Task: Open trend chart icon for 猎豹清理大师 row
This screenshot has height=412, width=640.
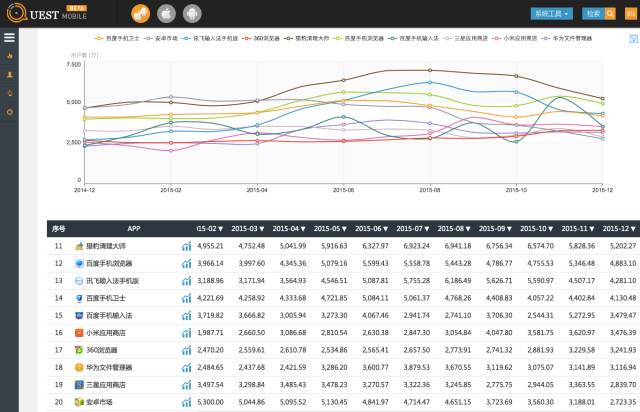Action: tap(187, 246)
